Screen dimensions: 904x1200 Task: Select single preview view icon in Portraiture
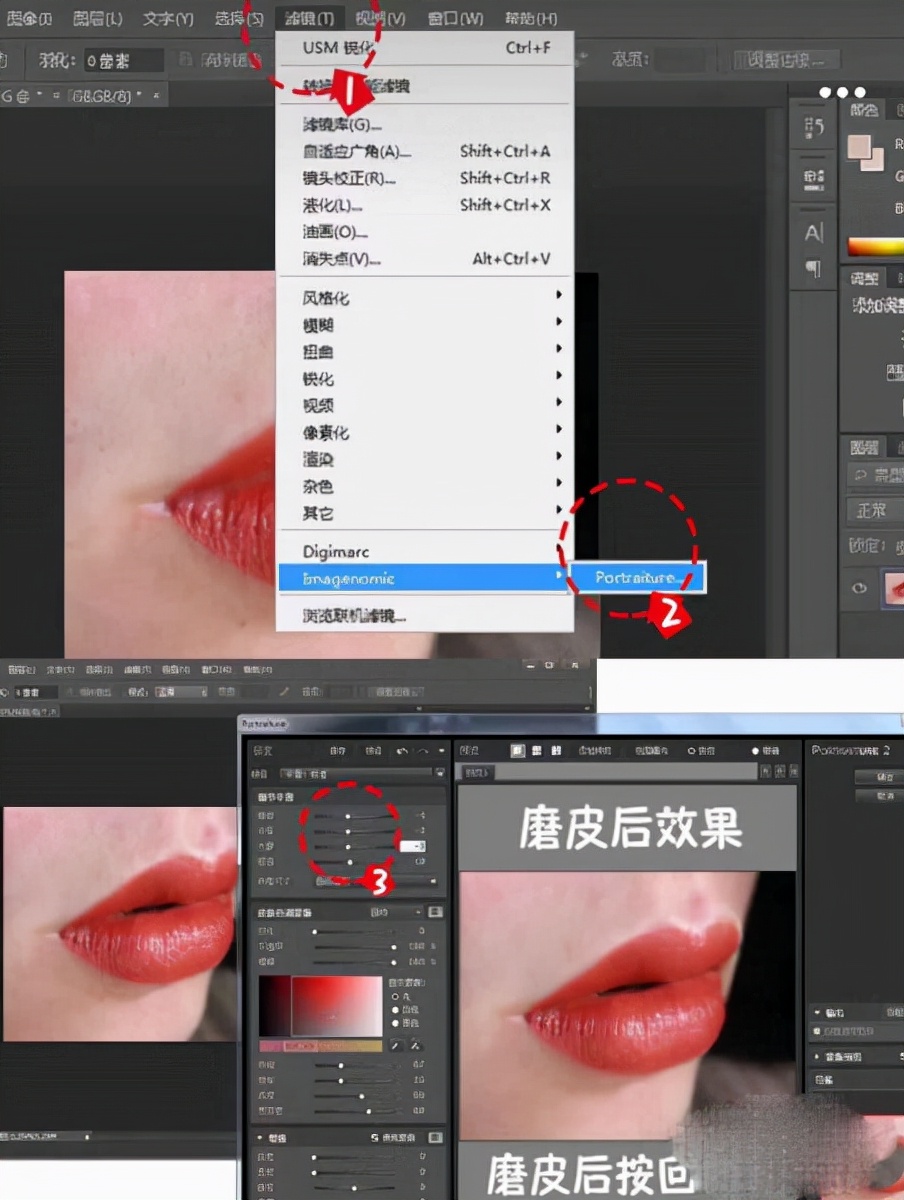pyautogui.click(x=518, y=750)
